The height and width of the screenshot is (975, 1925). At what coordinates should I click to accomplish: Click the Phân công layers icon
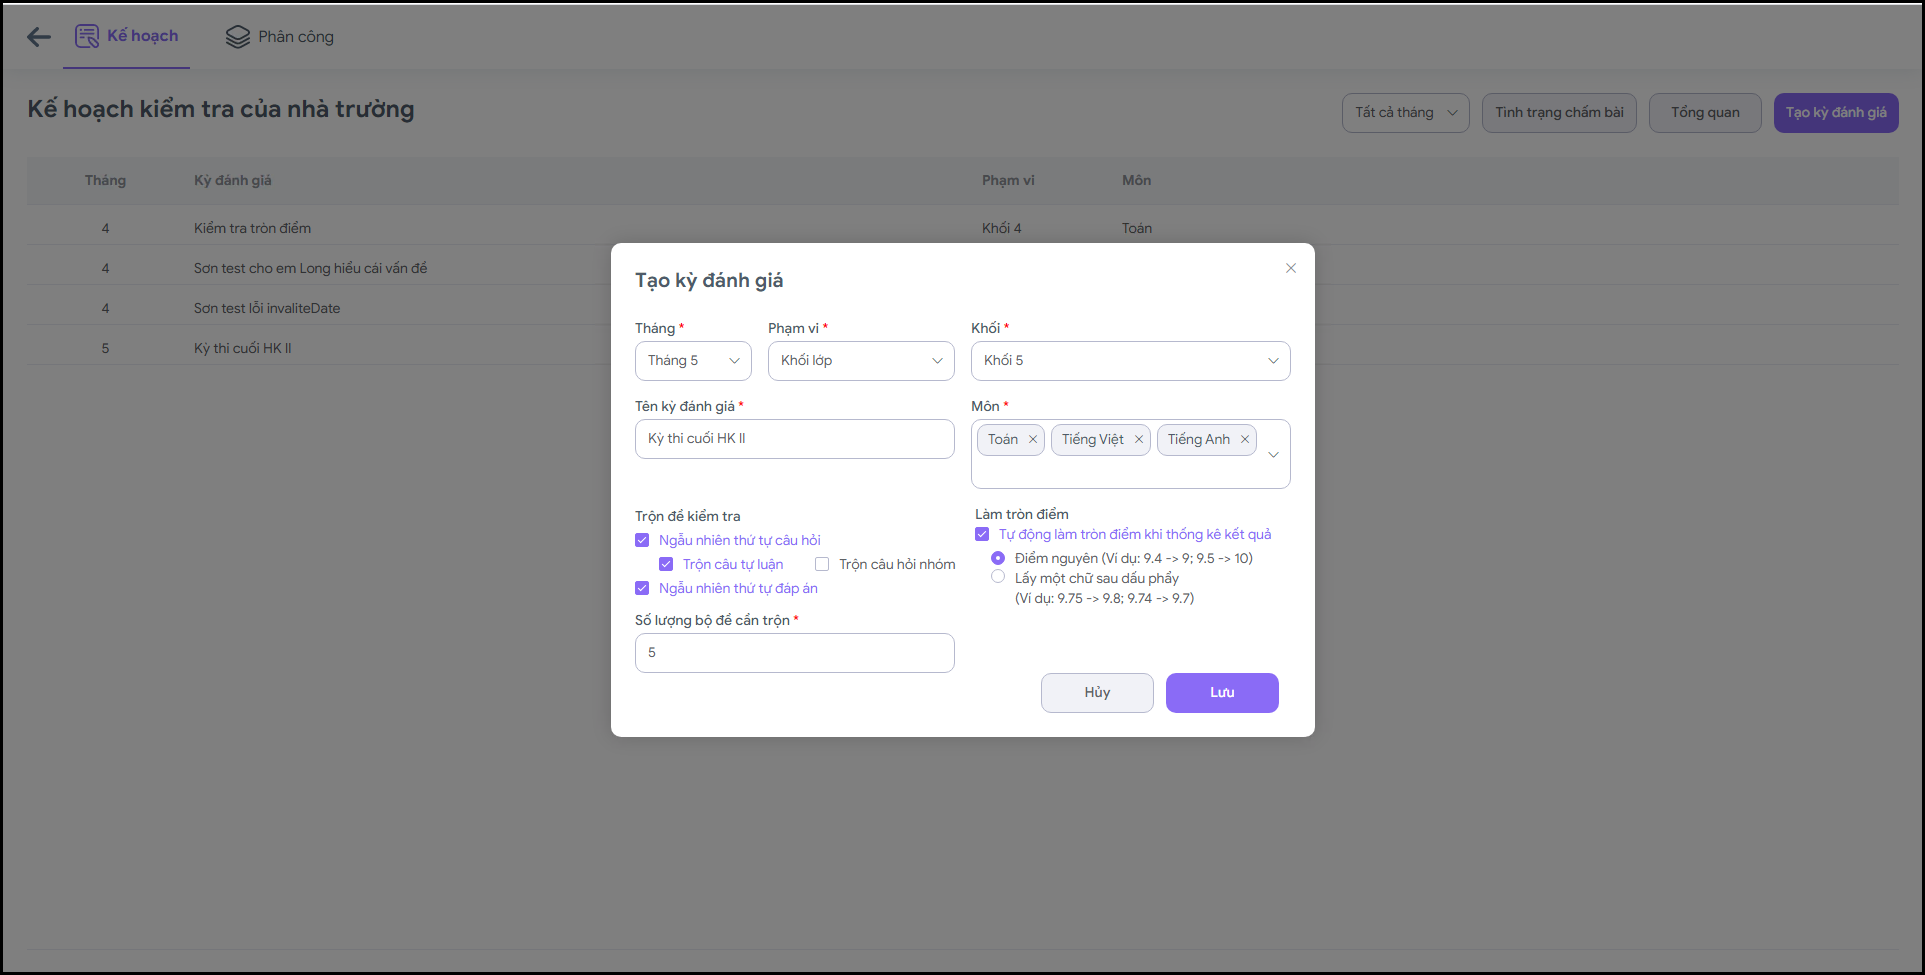point(238,37)
